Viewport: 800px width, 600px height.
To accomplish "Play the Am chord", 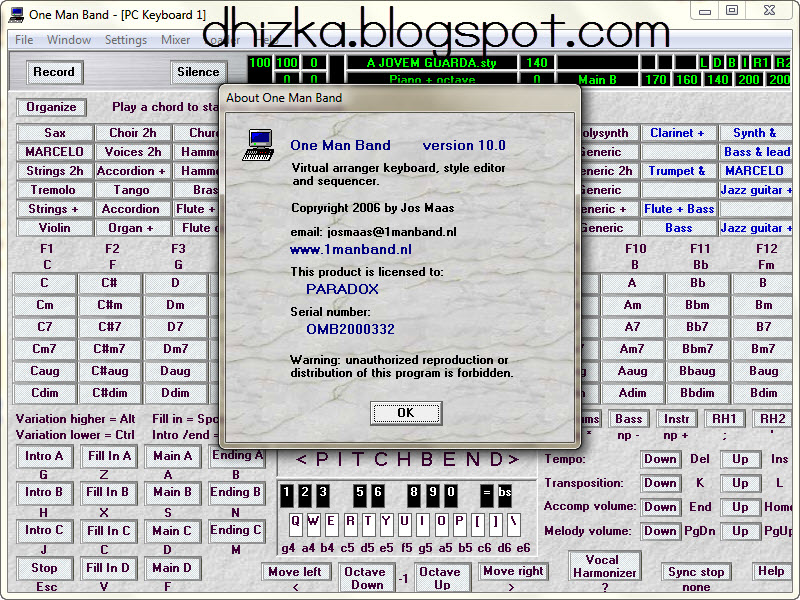I will point(632,305).
